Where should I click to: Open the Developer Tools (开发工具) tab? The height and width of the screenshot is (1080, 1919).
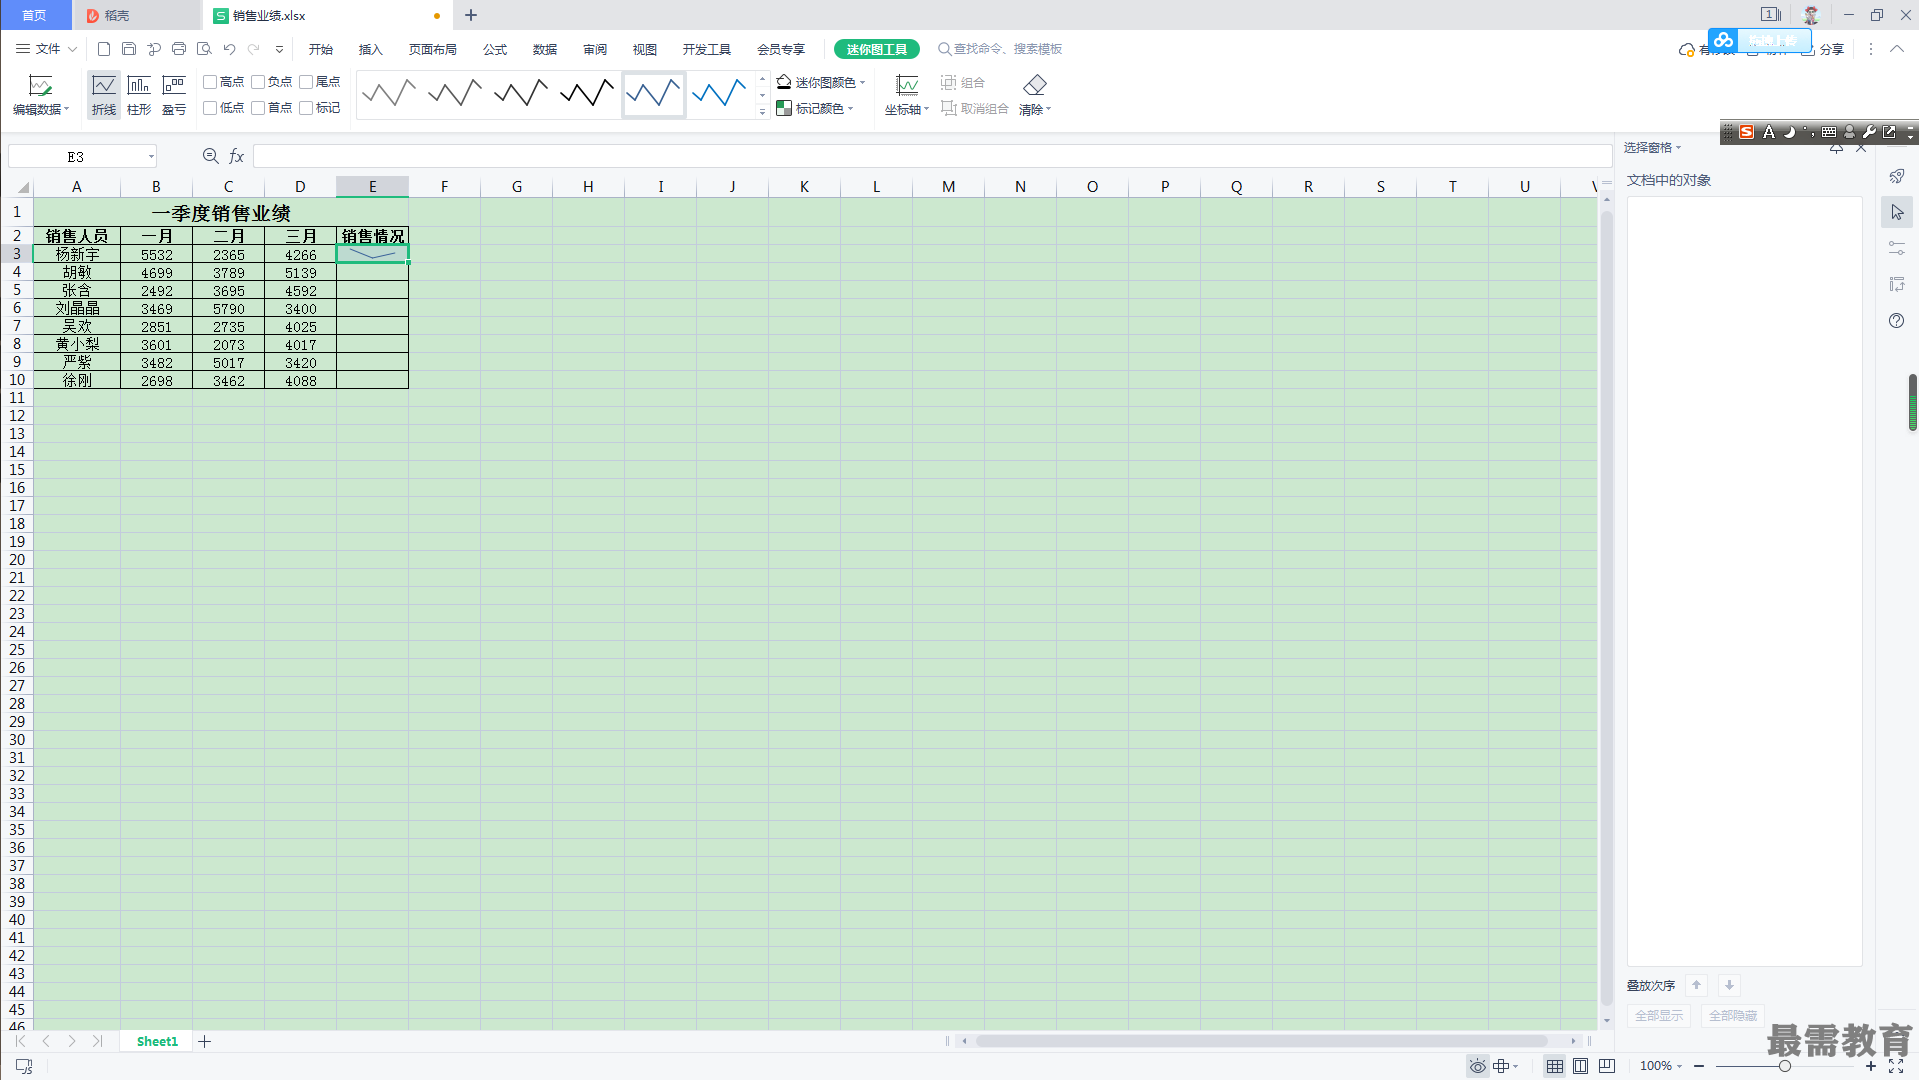click(x=707, y=49)
